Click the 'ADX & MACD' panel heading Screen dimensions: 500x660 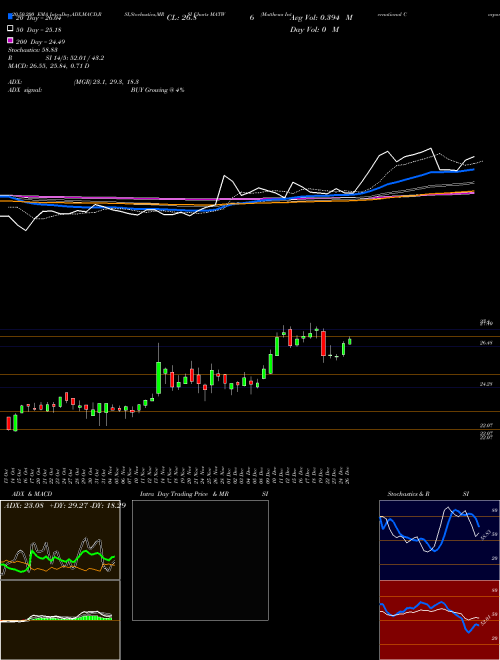(x=32, y=494)
